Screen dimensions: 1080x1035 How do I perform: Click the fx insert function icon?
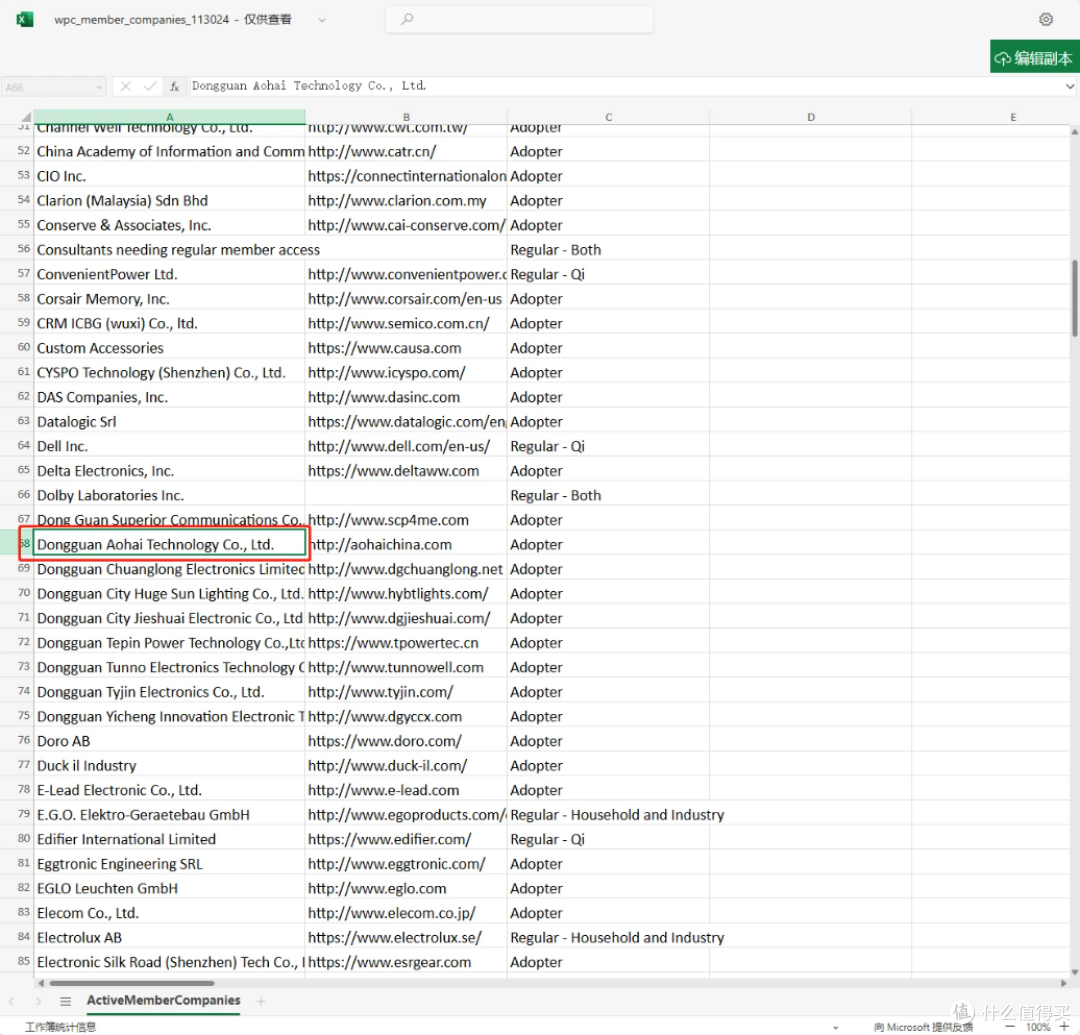tap(174, 86)
